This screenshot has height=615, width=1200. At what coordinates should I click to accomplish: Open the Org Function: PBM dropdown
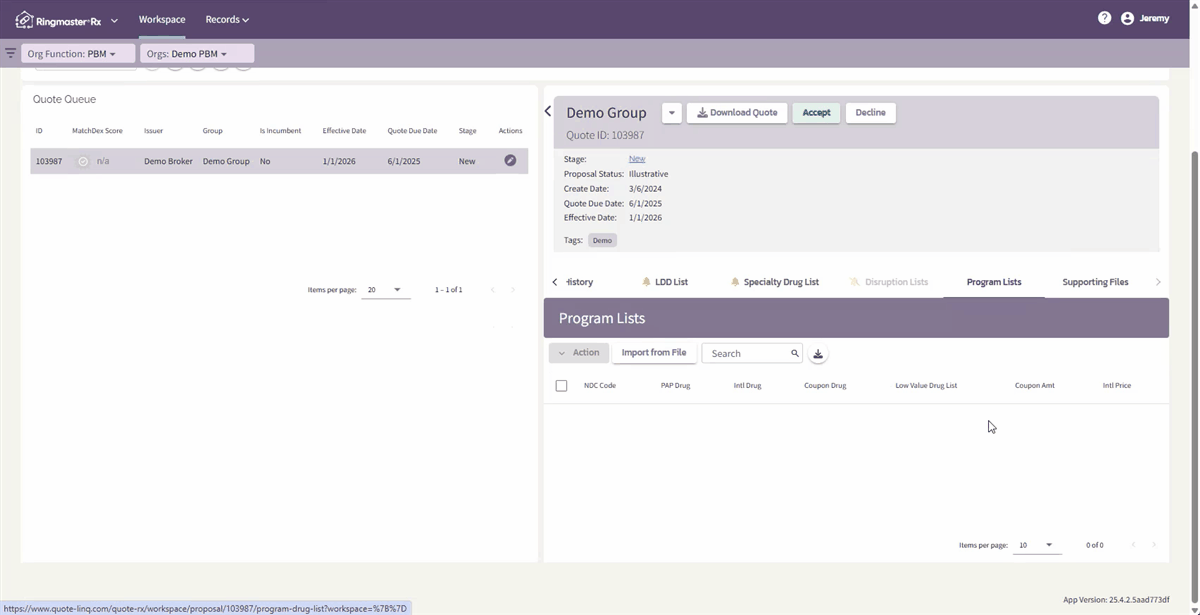tap(78, 53)
